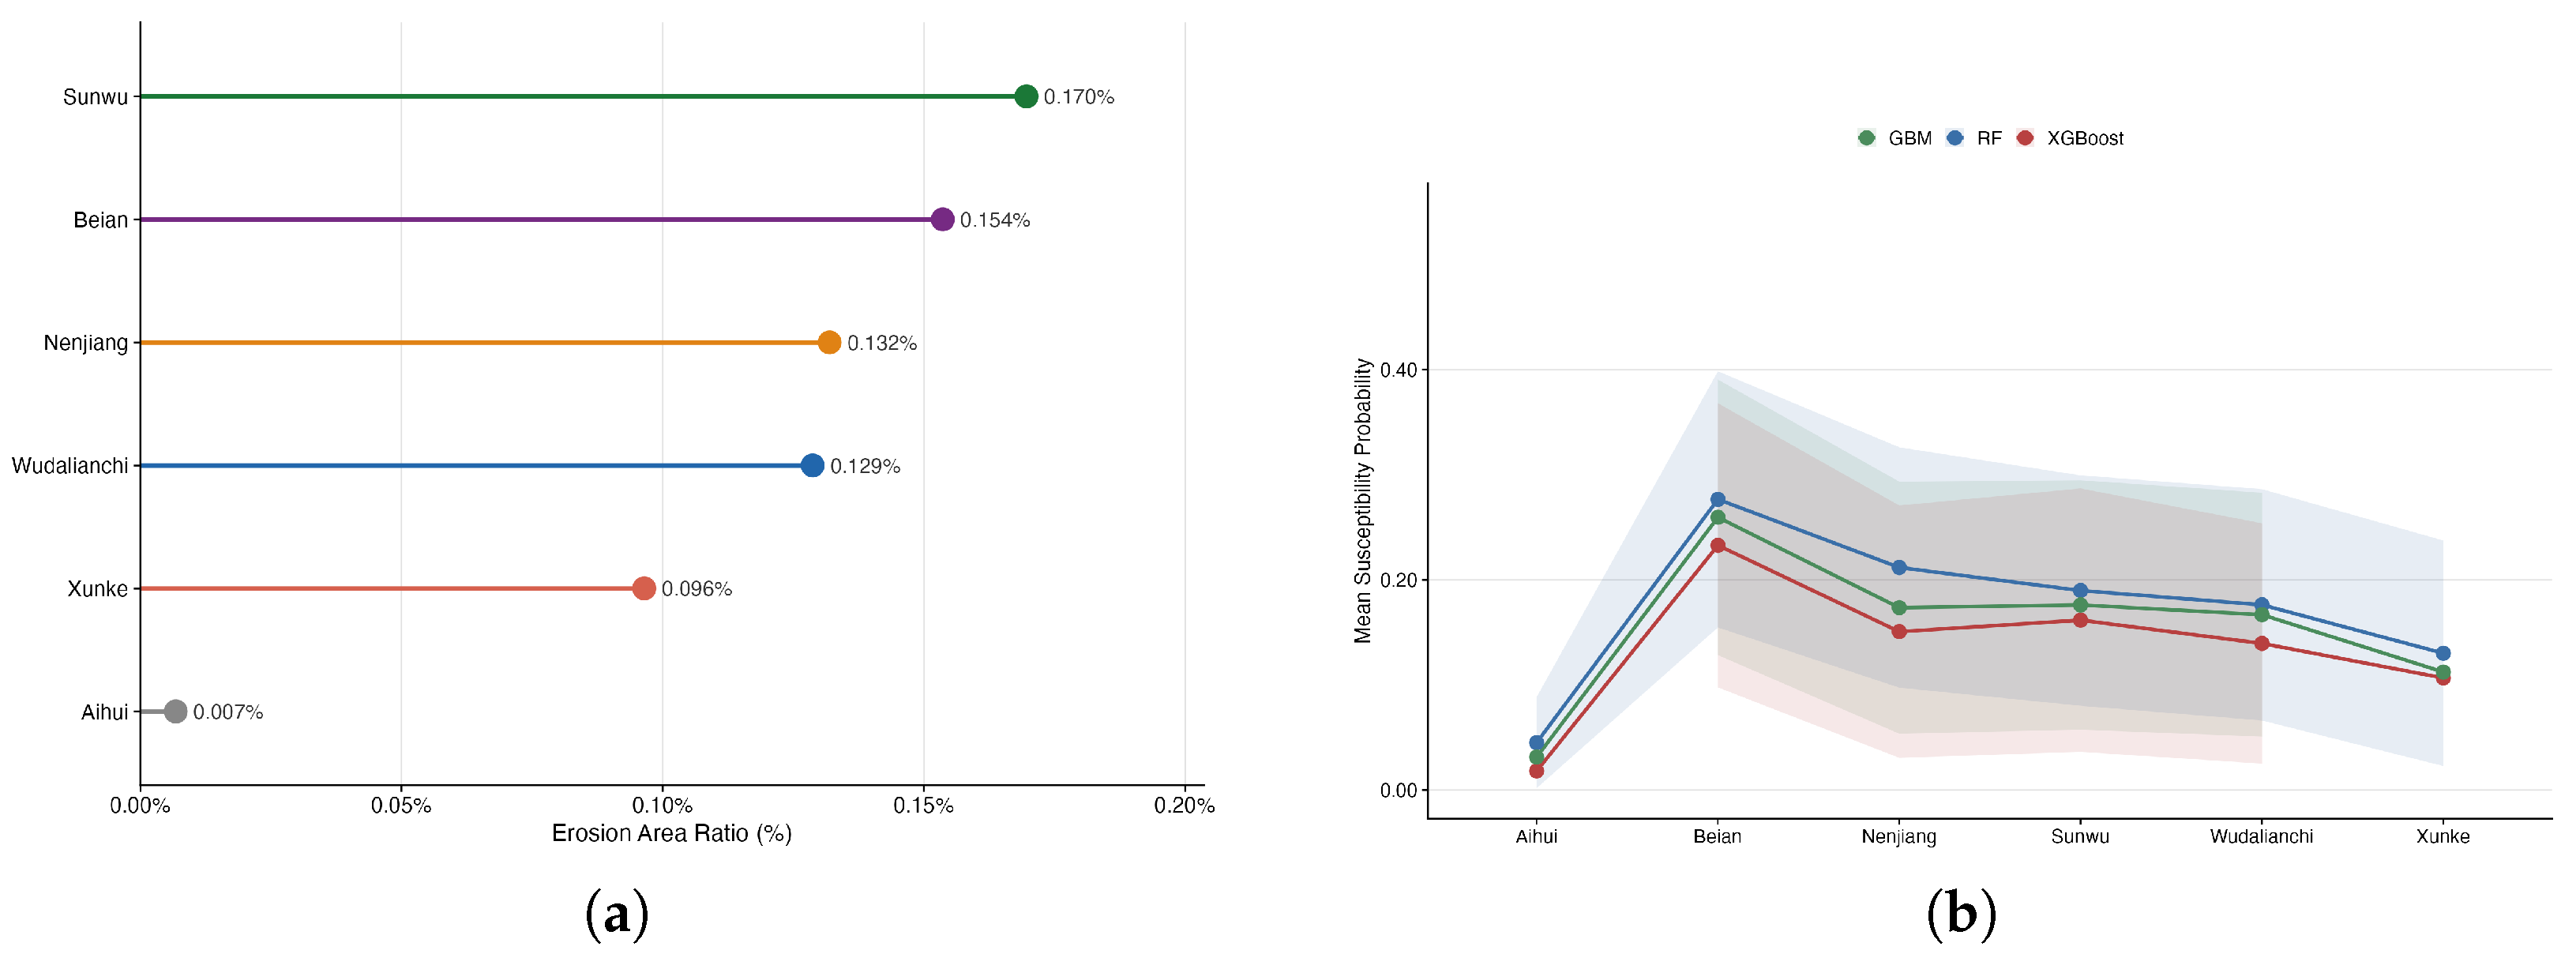
Task: Click the green Sunwu lollipop endpoint
Action: (1026, 96)
